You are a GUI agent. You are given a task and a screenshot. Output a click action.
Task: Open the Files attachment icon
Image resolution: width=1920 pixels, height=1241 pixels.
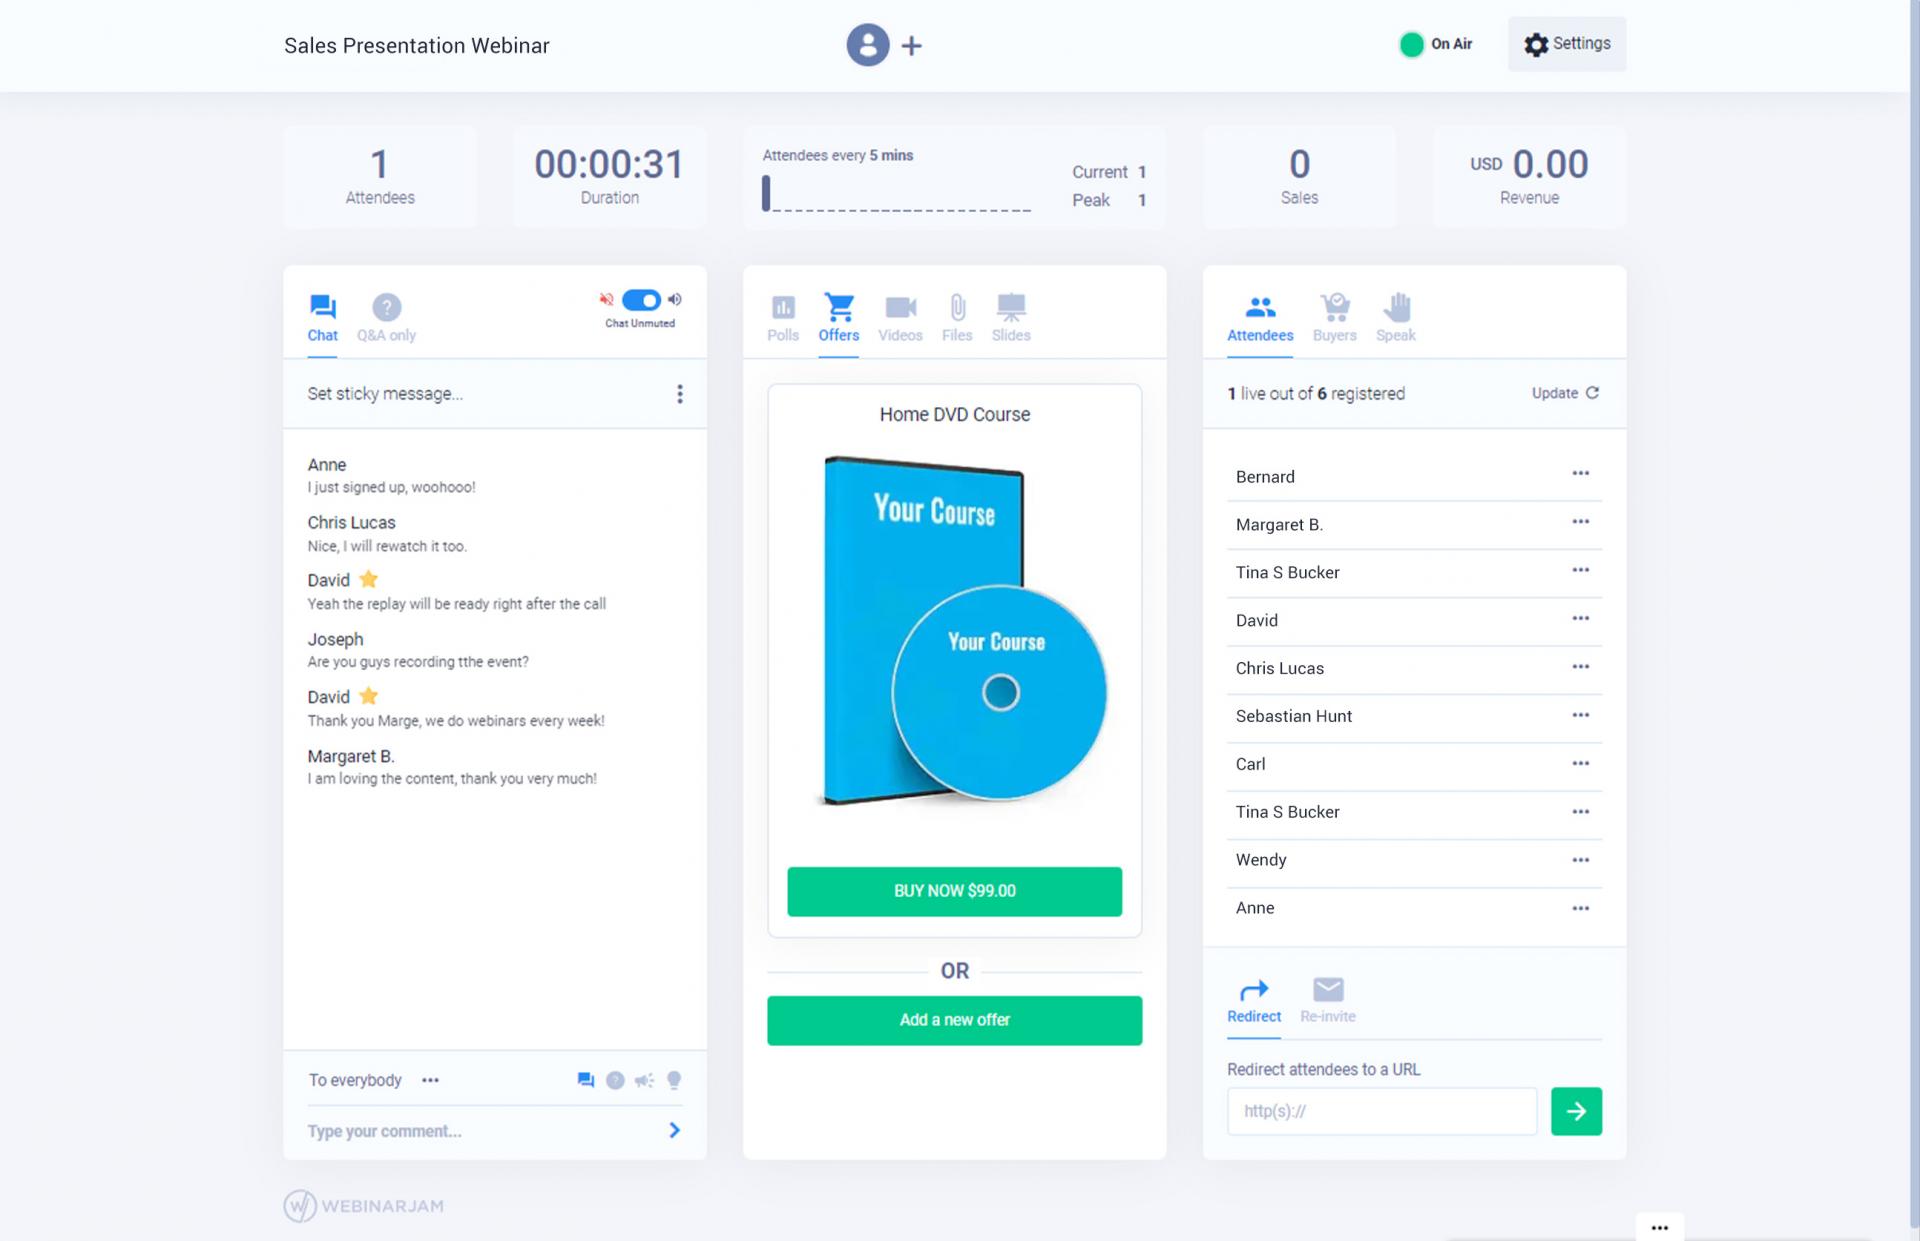pyautogui.click(x=957, y=308)
